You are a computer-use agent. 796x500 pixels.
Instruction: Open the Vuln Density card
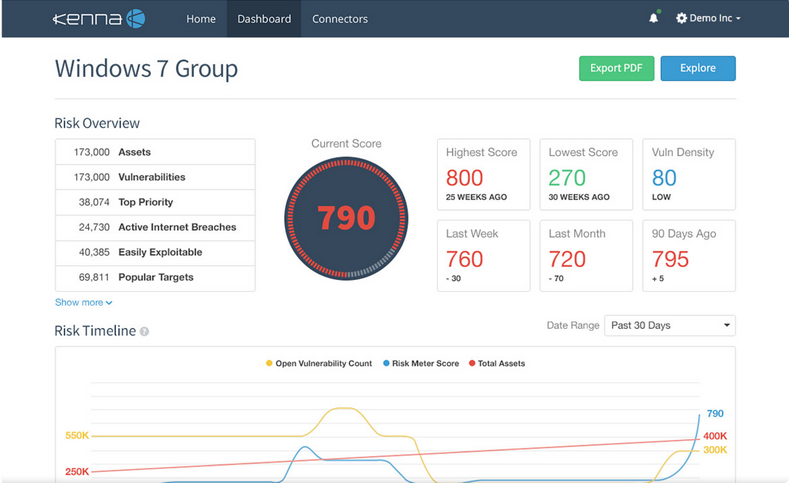[x=688, y=174]
